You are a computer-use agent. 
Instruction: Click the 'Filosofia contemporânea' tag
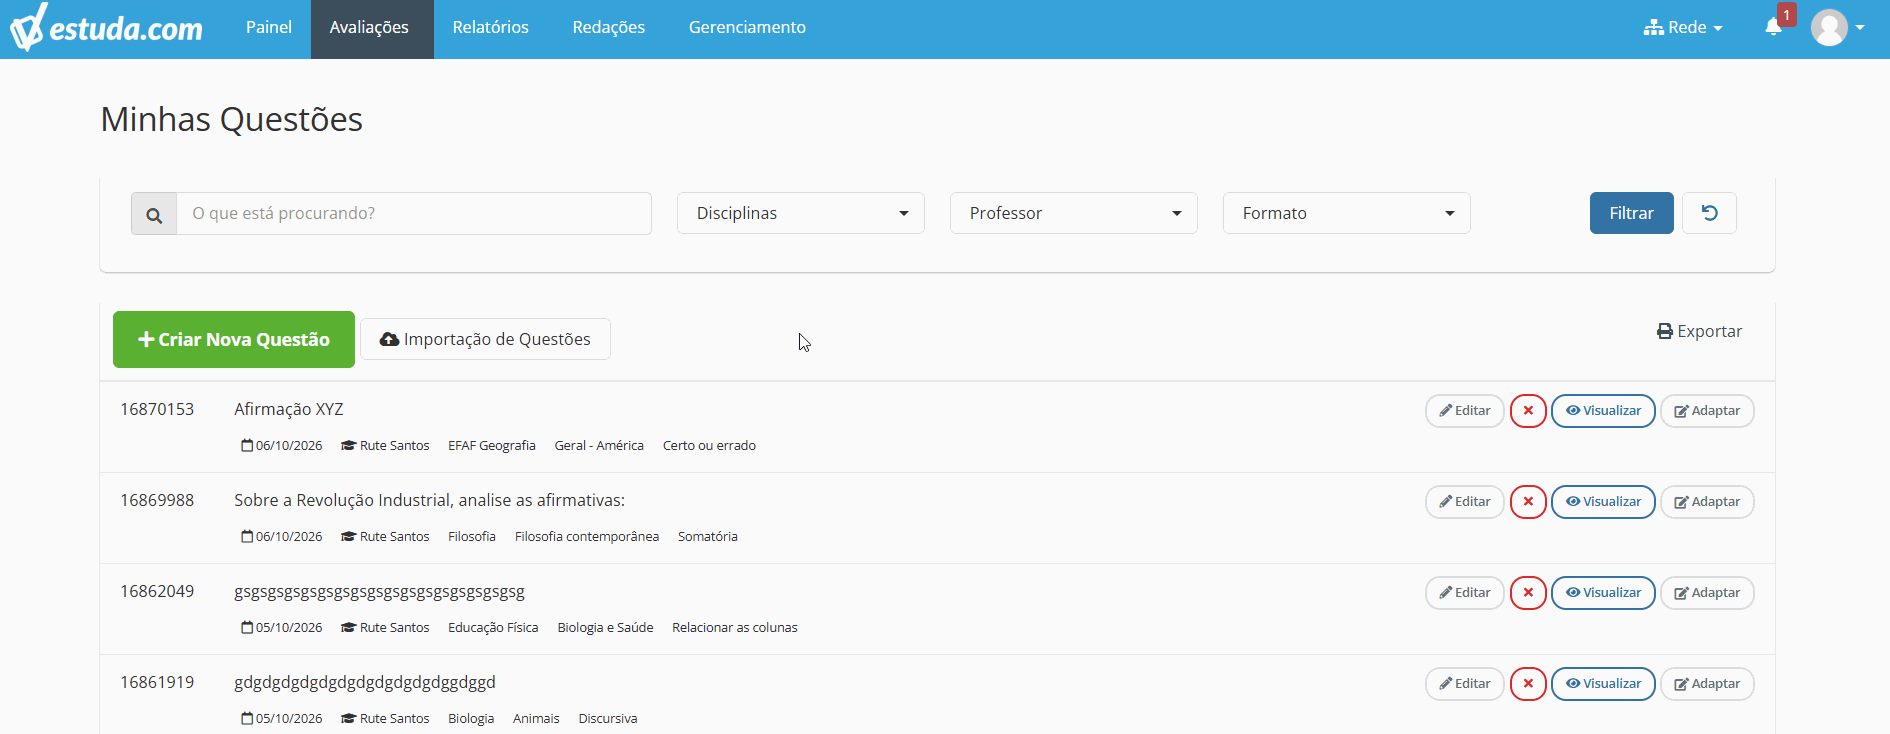(587, 537)
